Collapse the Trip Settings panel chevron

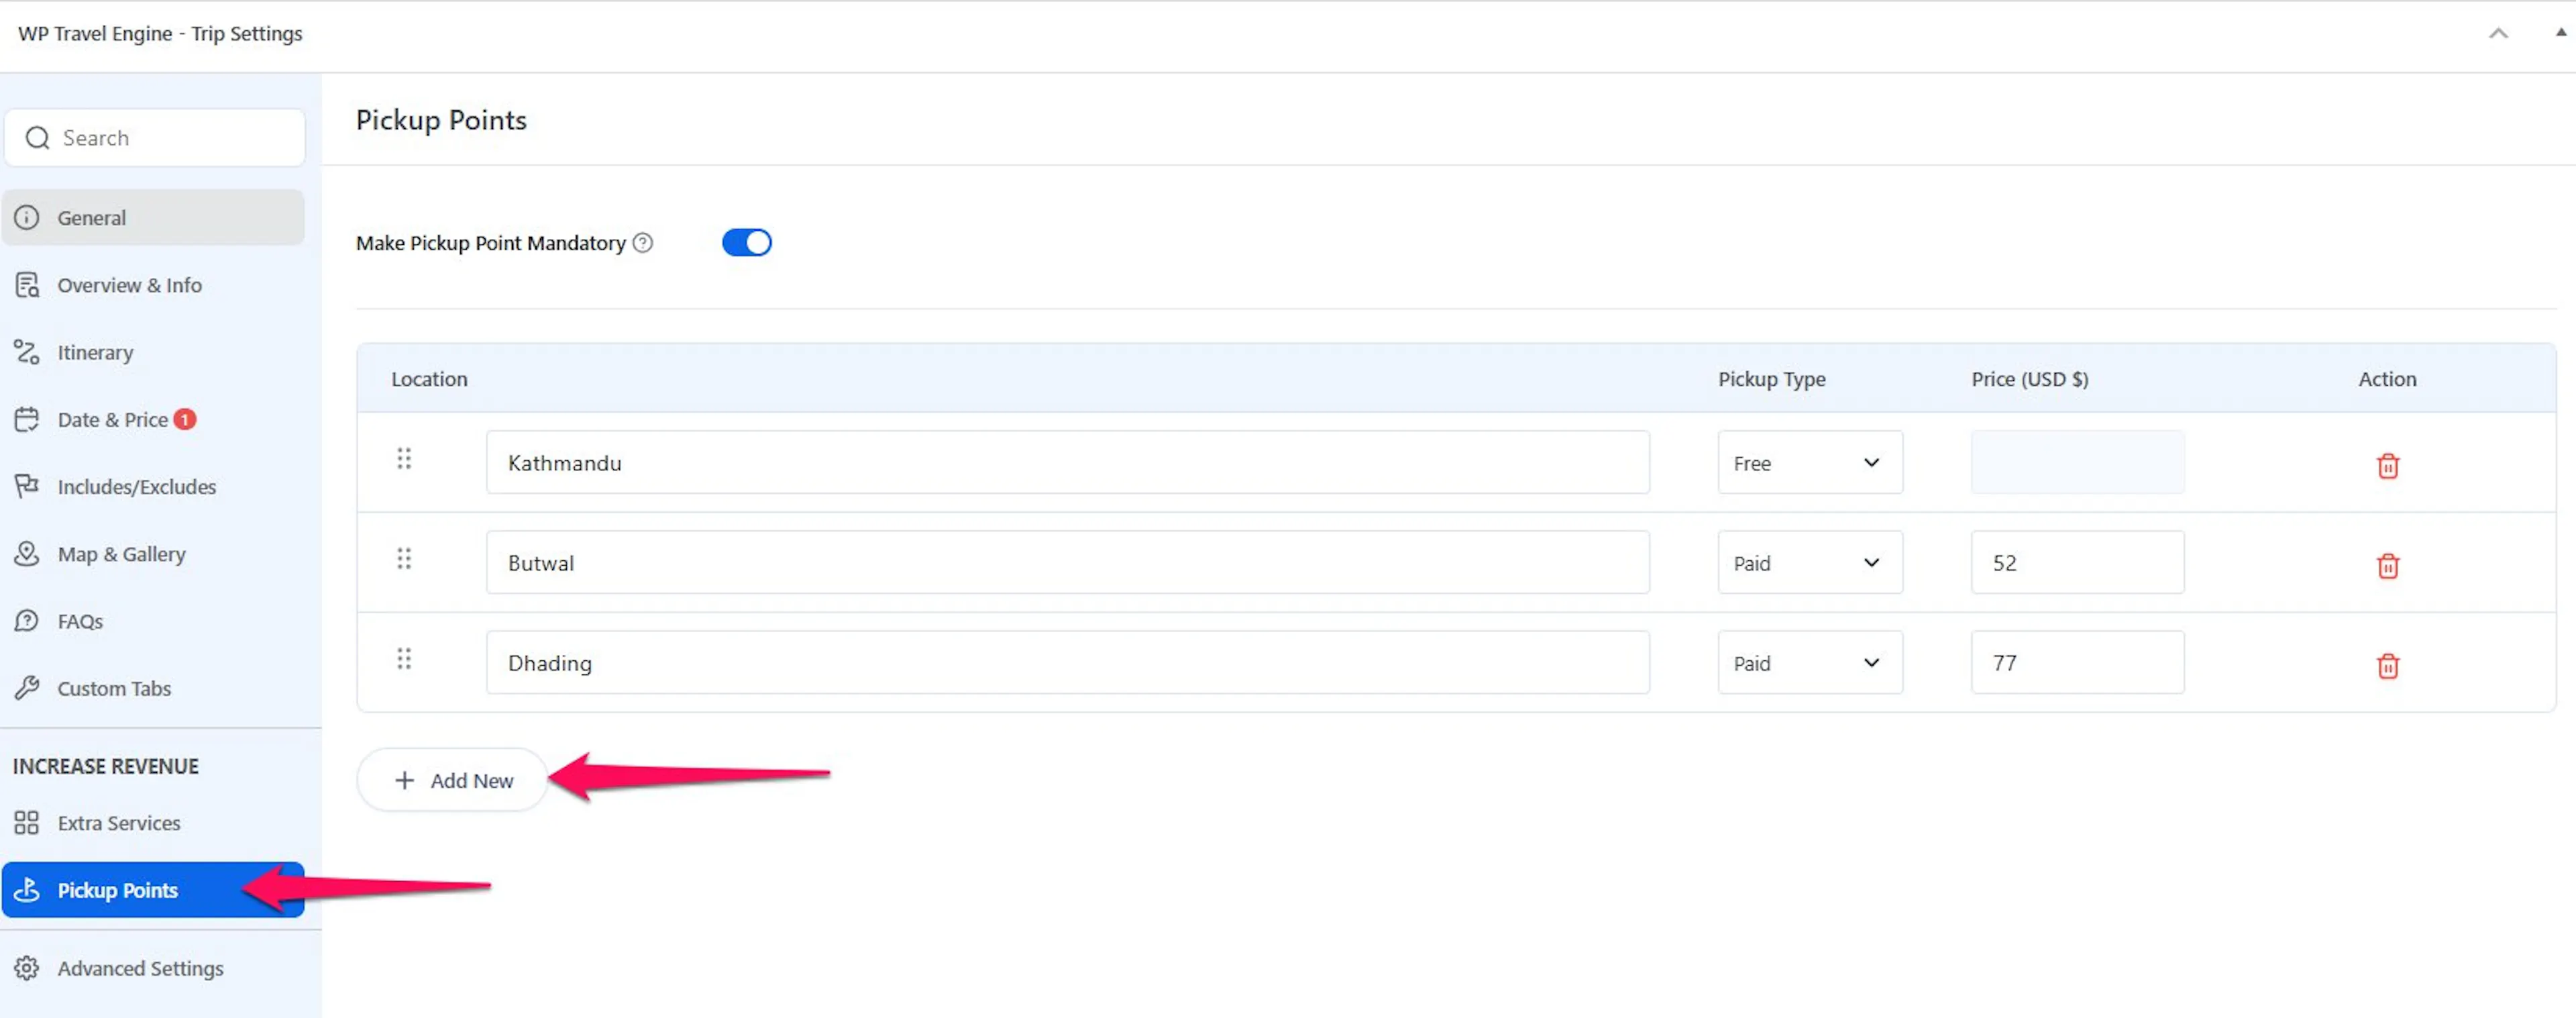tap(2498, 34)
